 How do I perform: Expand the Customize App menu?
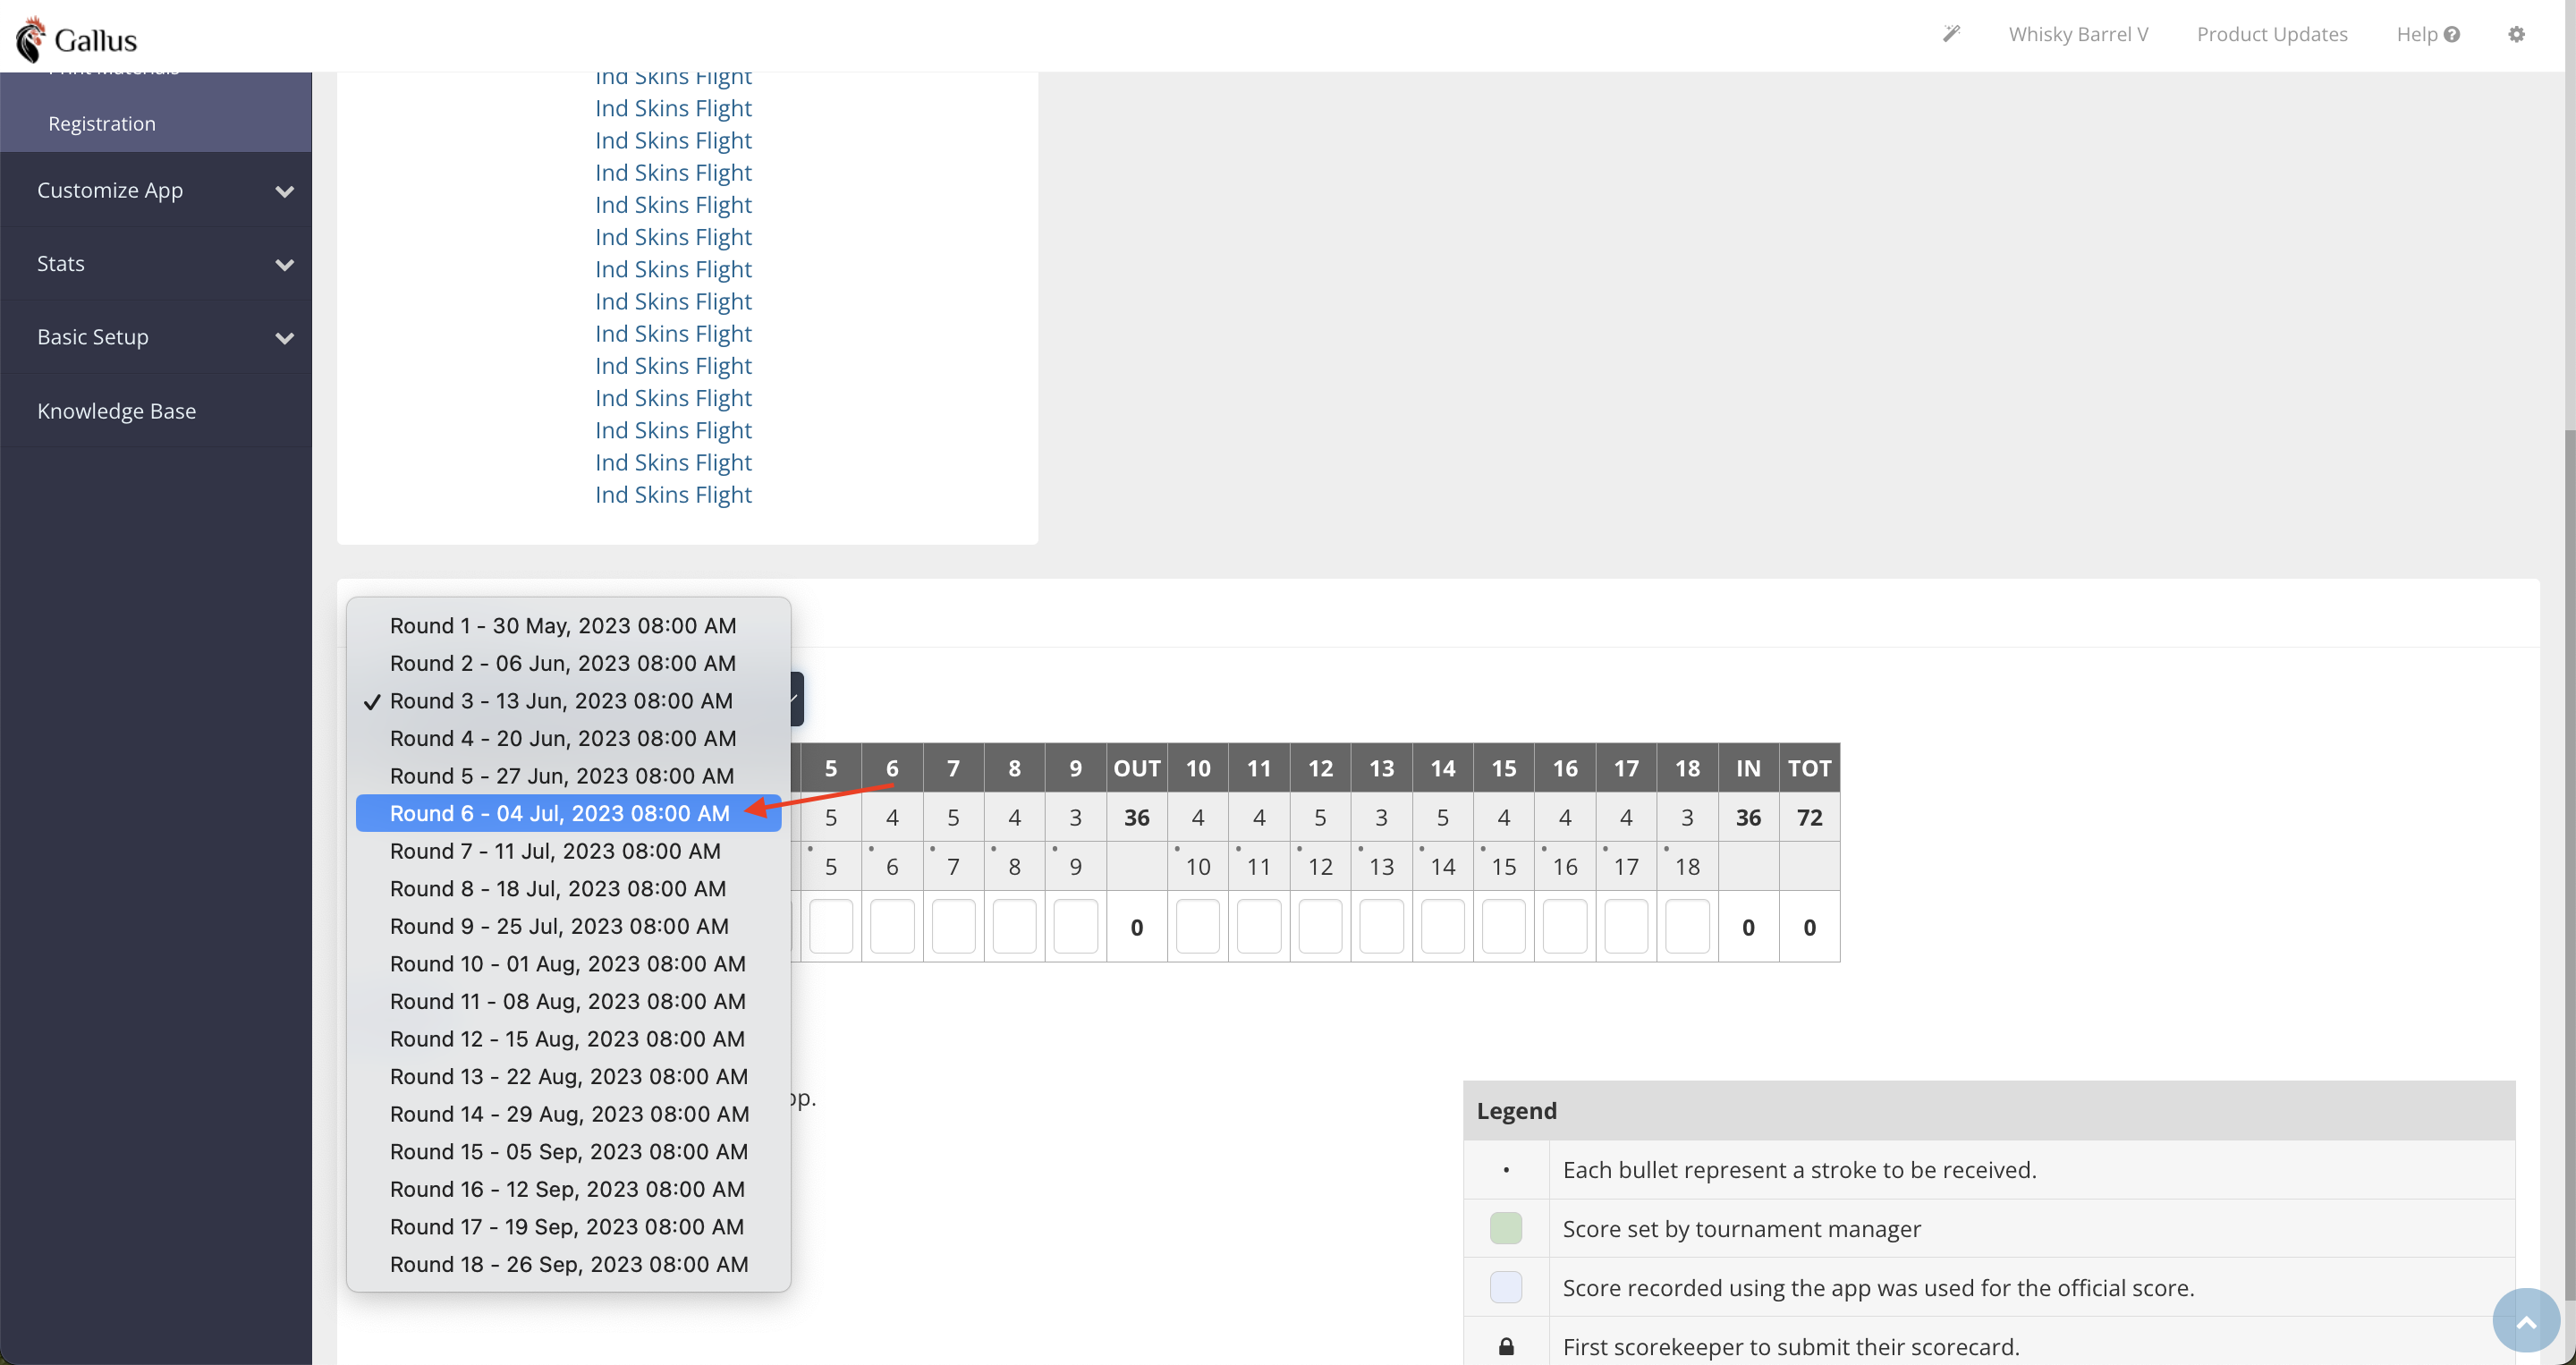(156, 190)
